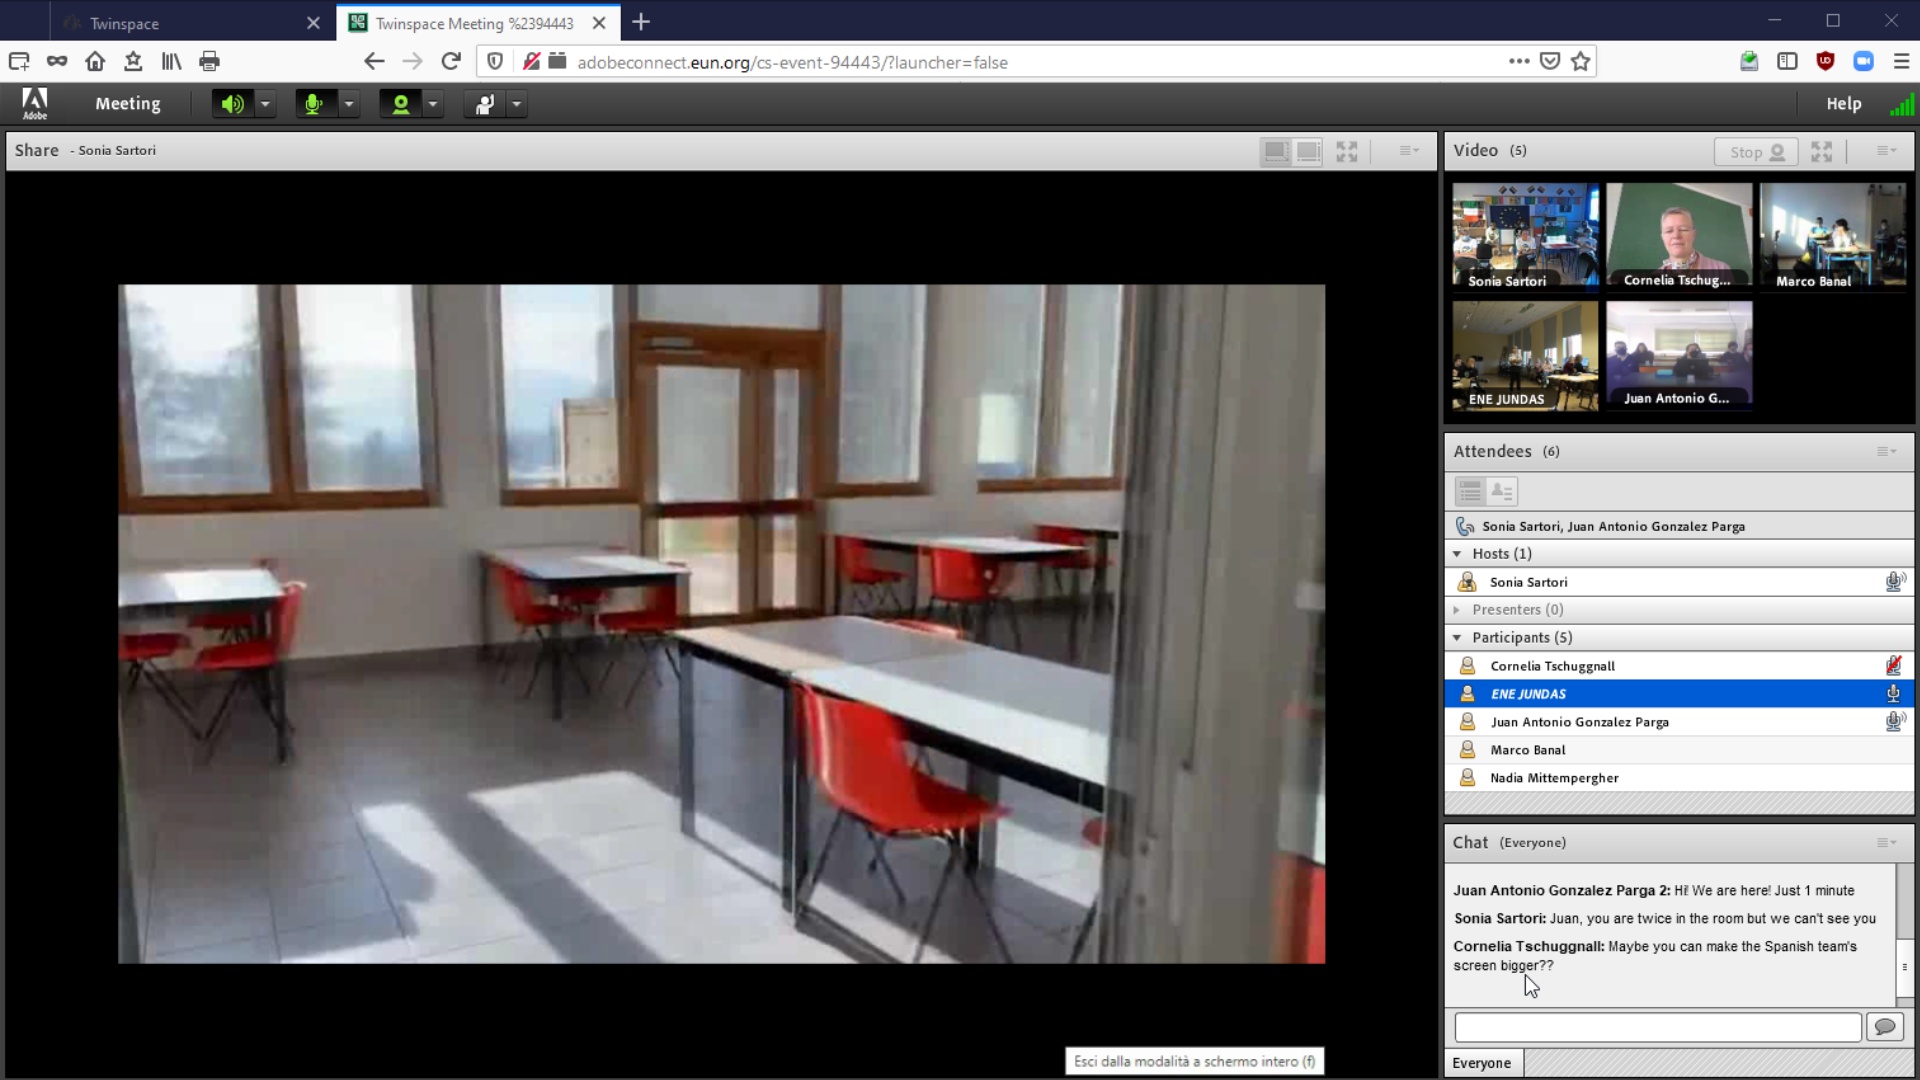Open the microphone options dropdown arrow
The height and width of the screenshot is (1080, 1920).
tap(349, 104)
